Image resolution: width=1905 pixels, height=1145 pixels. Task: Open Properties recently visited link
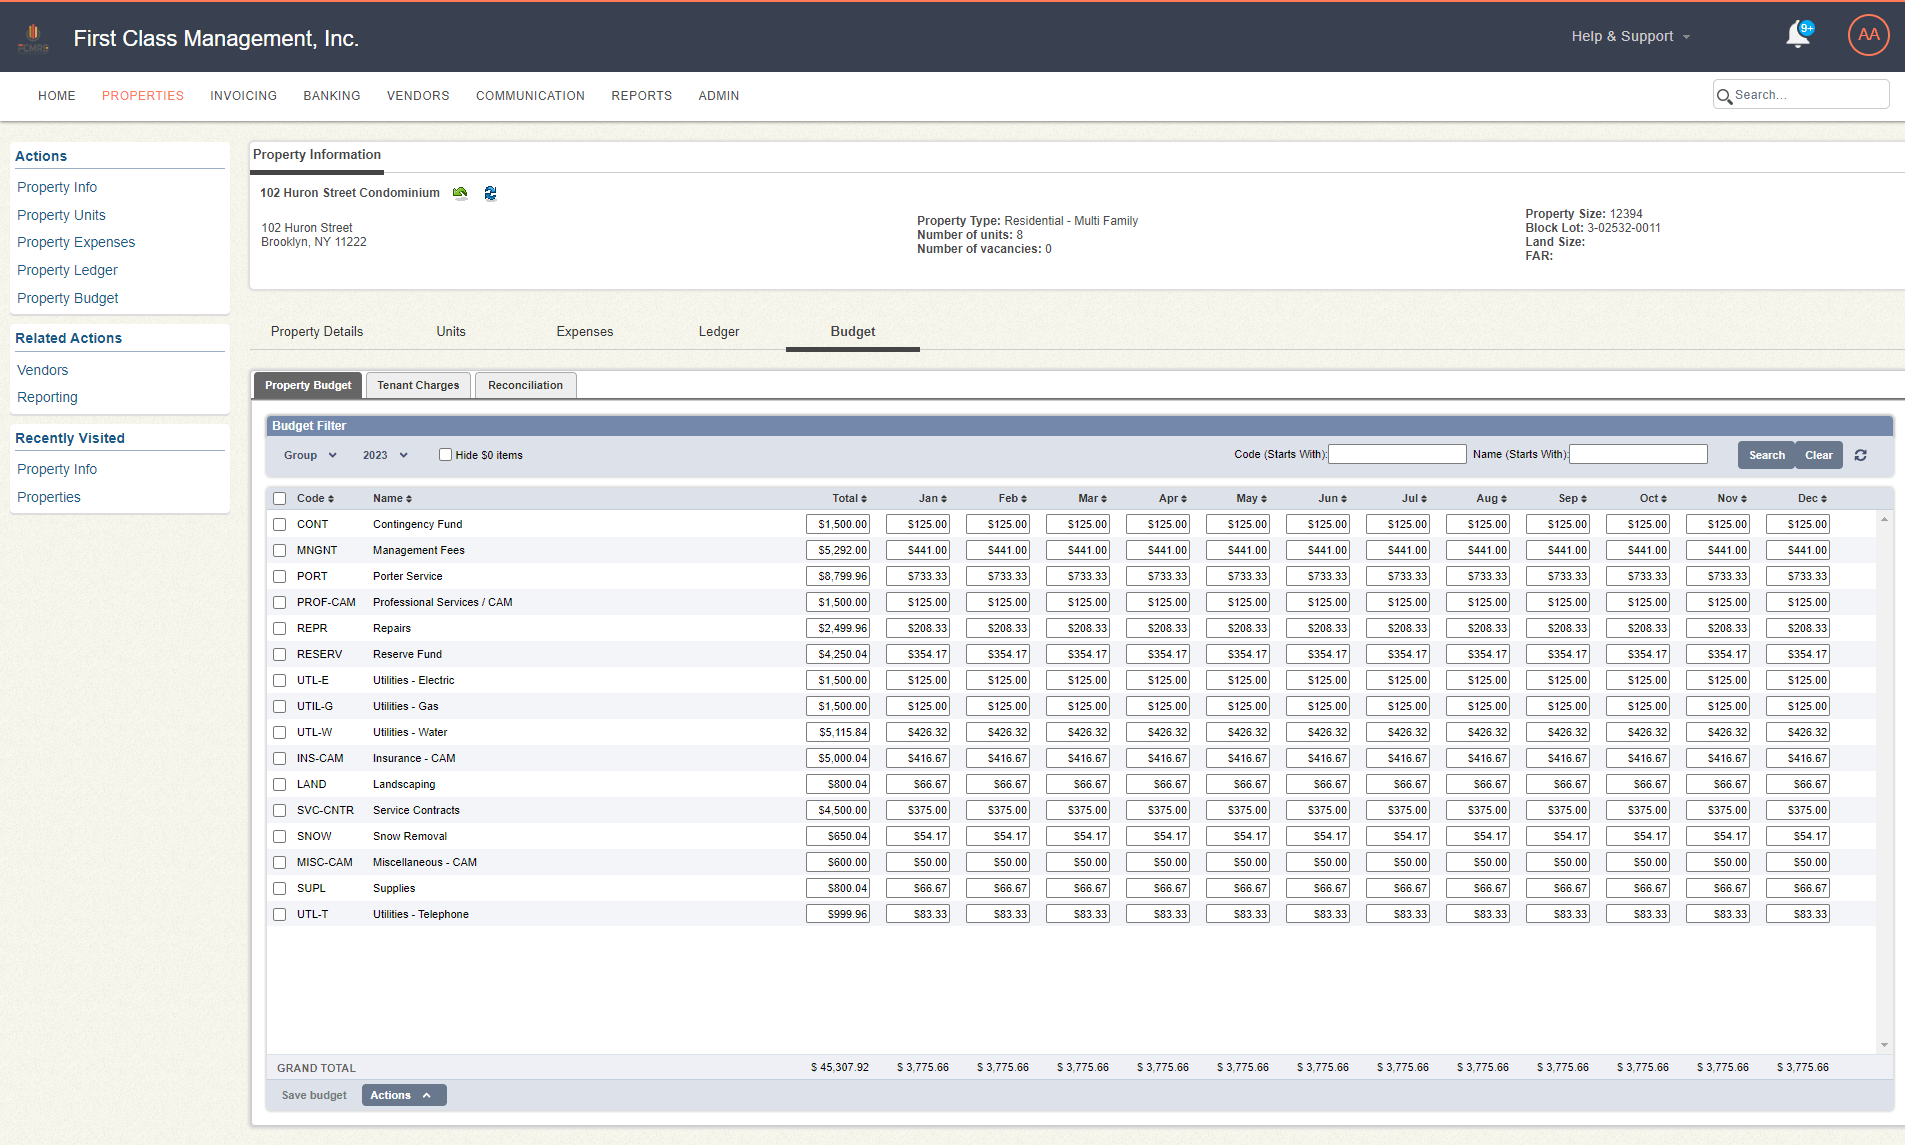click(x=49, y=497)
